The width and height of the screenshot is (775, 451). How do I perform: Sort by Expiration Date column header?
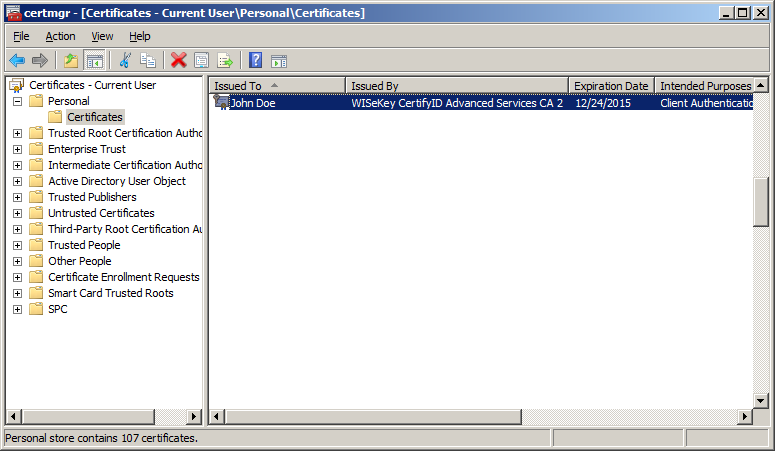click(x=610, y=86)
